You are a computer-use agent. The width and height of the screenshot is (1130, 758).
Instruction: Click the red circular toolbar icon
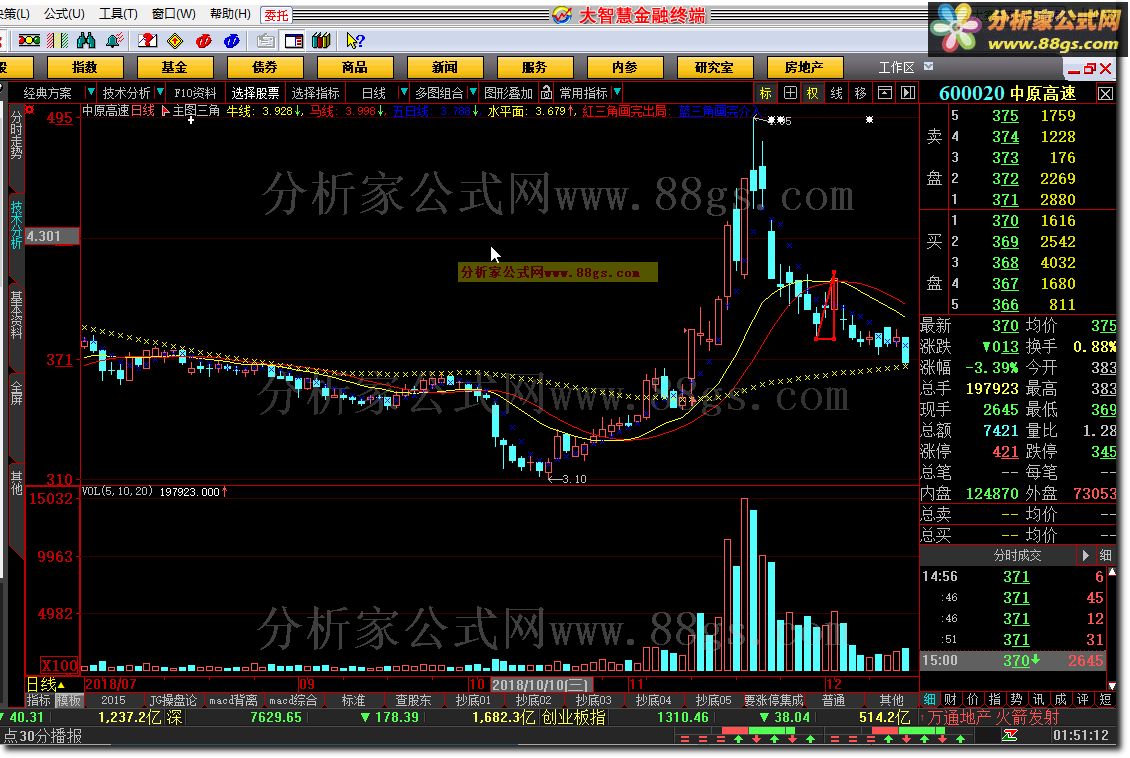(203, 41)
